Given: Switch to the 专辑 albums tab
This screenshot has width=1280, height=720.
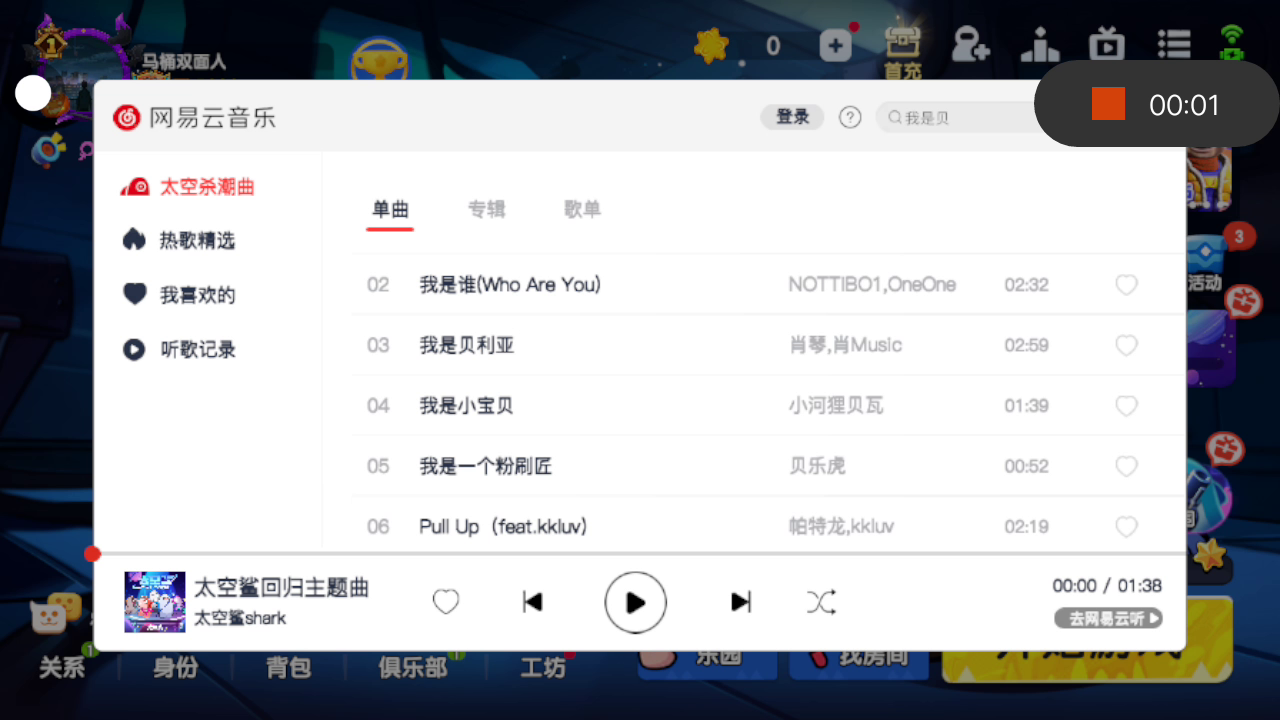Looking at the screenshot, I should [487, 209].
